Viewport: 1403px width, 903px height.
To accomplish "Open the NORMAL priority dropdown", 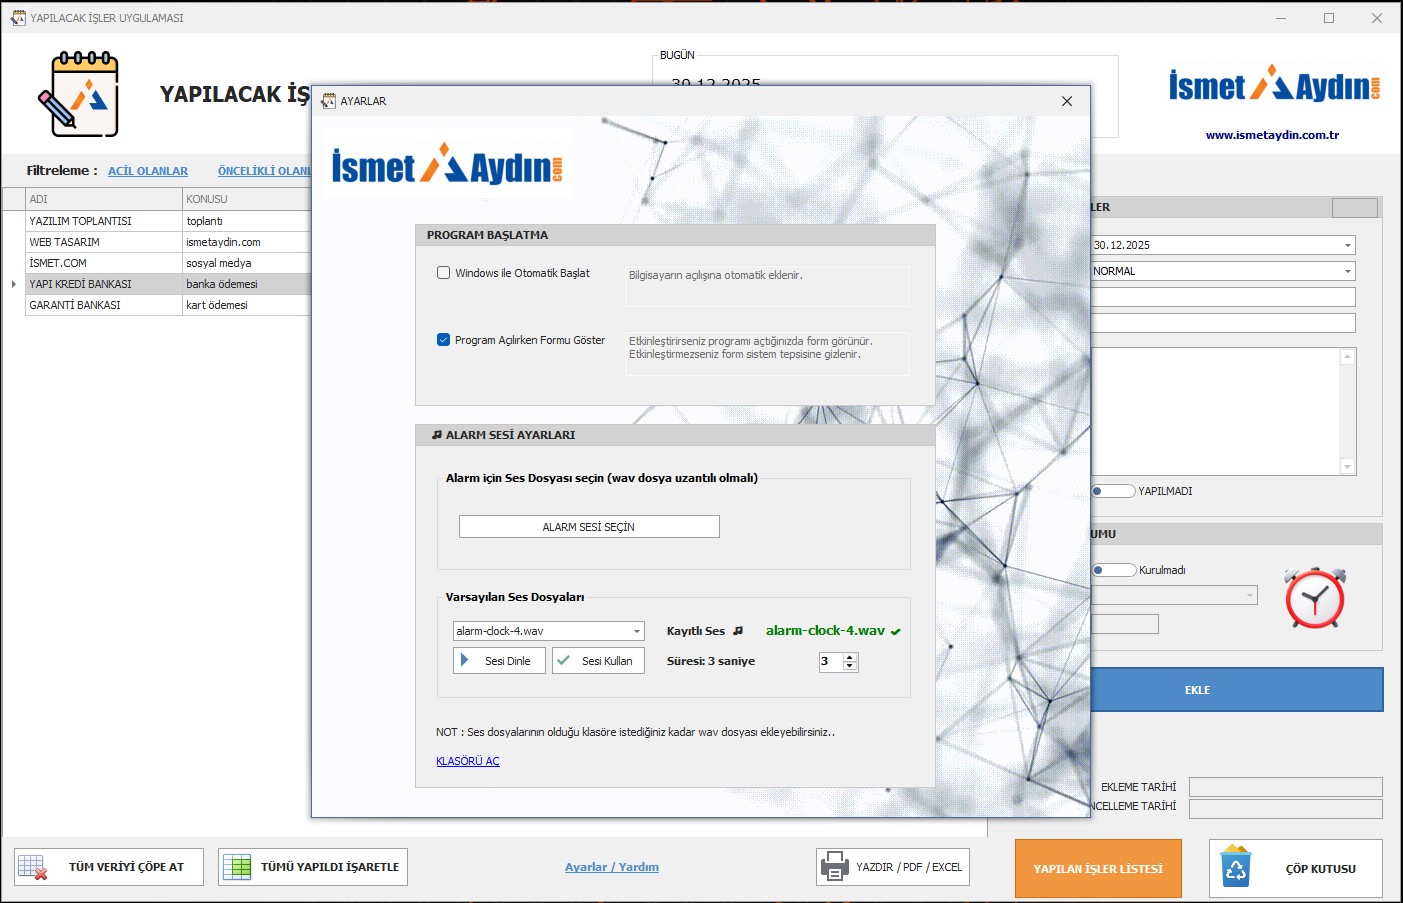I will click(x=1347, y=271).
